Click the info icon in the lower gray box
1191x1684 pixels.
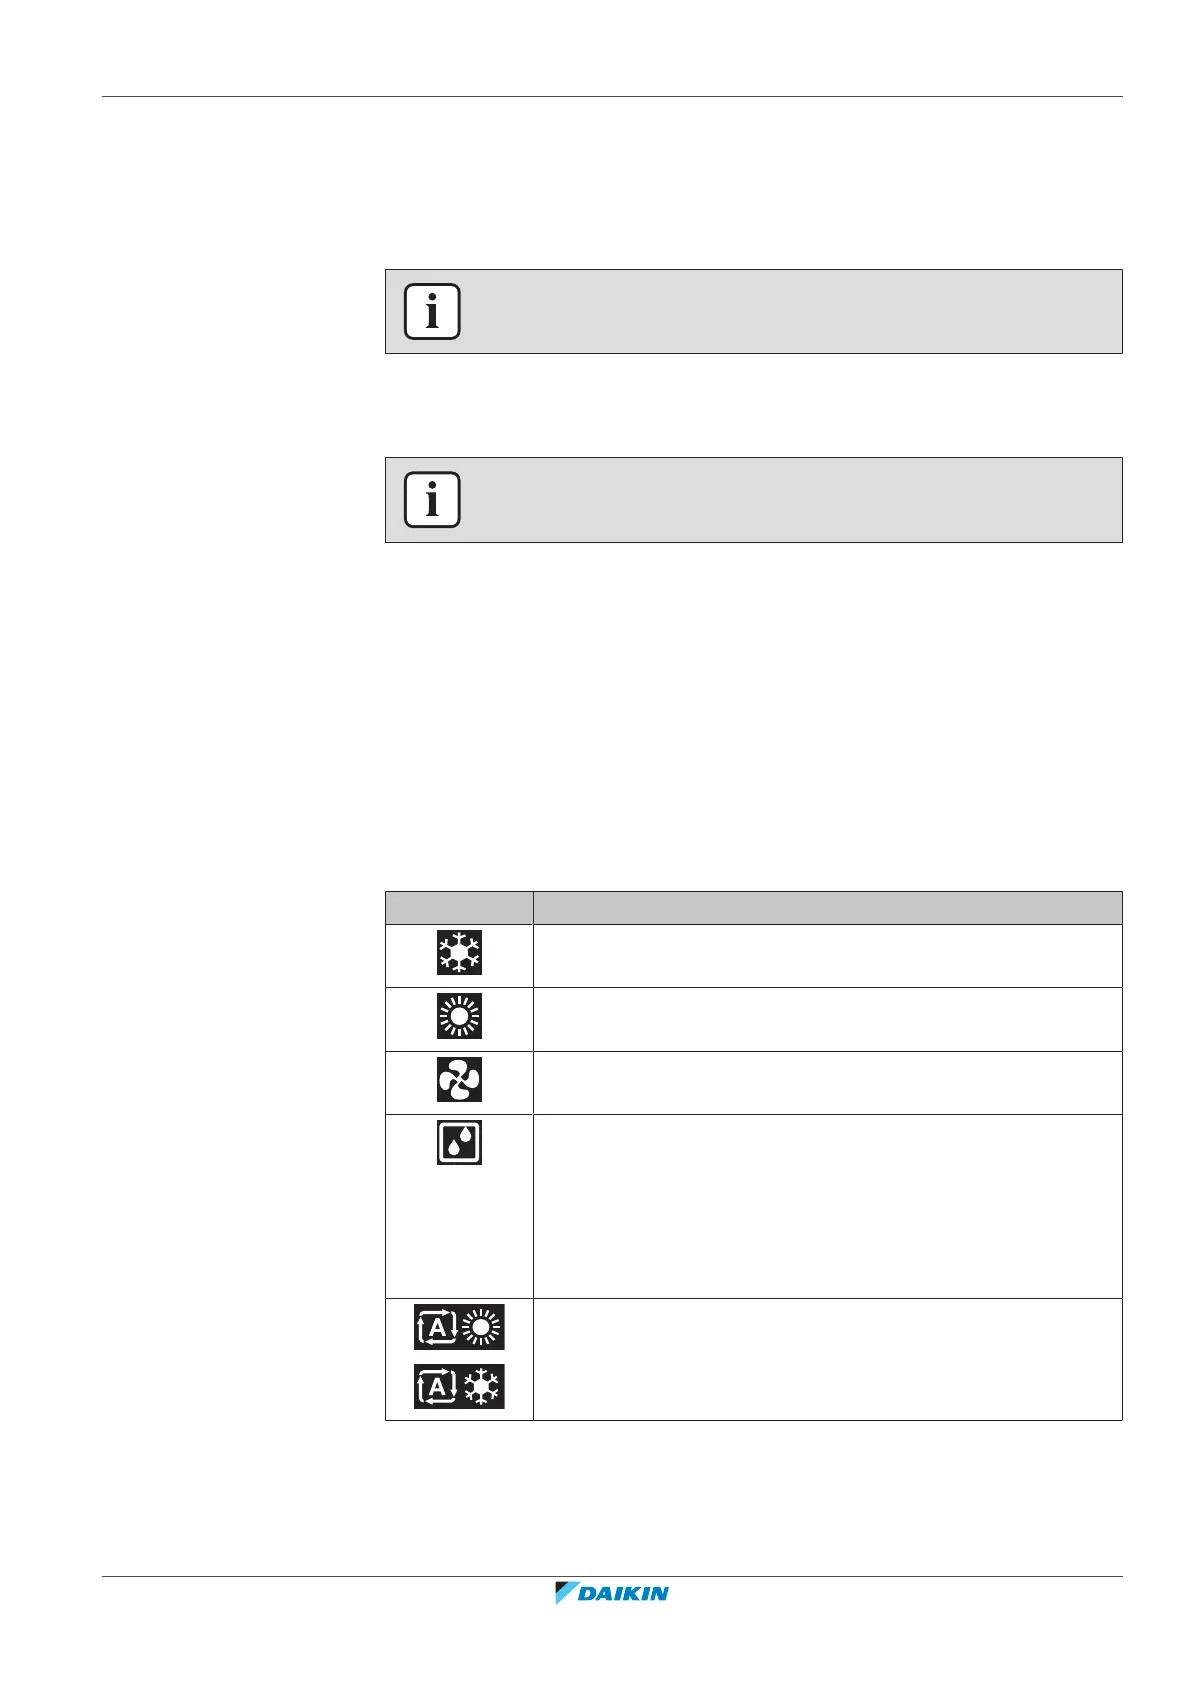[x=432, y=500]
